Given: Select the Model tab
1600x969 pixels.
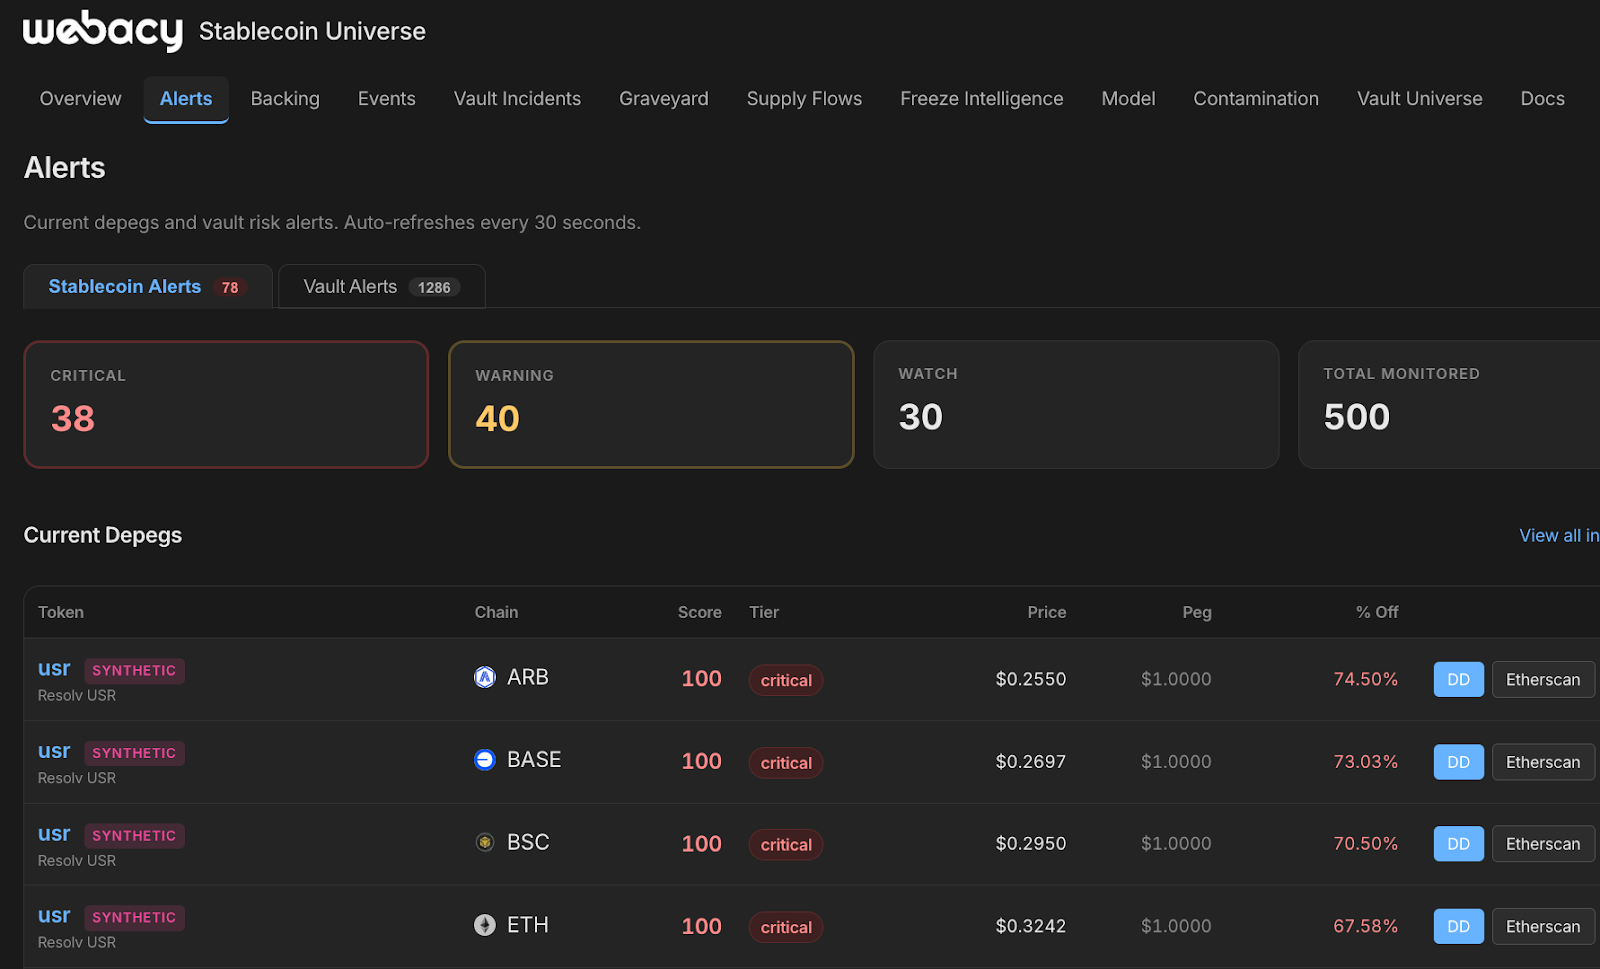Looking at the screenshot, I should [x=1128, y=99].
